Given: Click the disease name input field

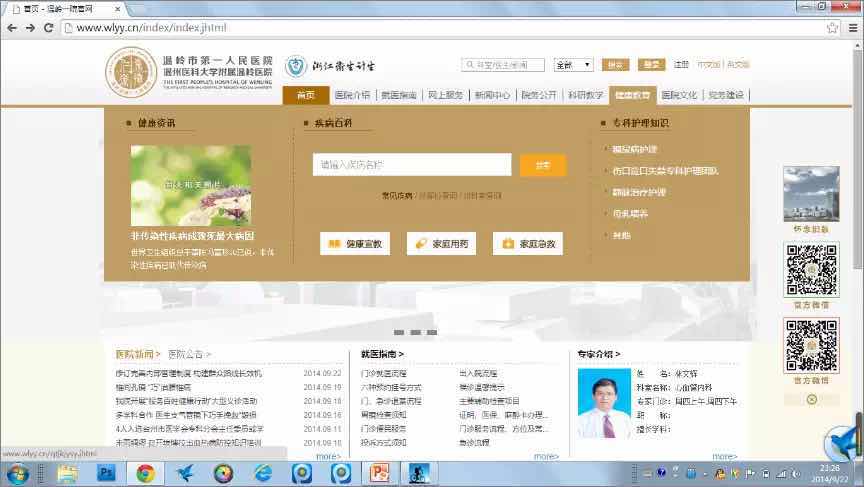Looking at the screenshot, I should 411,165.
